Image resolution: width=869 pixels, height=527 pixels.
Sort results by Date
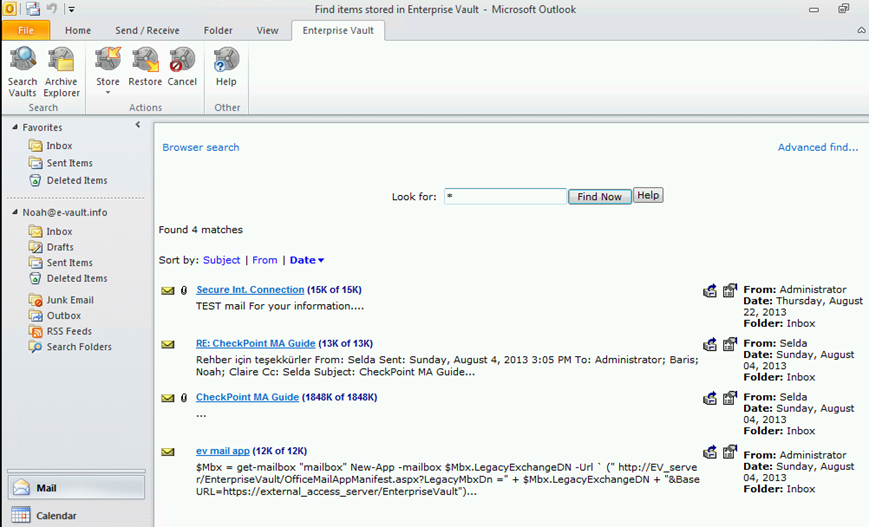303,260
